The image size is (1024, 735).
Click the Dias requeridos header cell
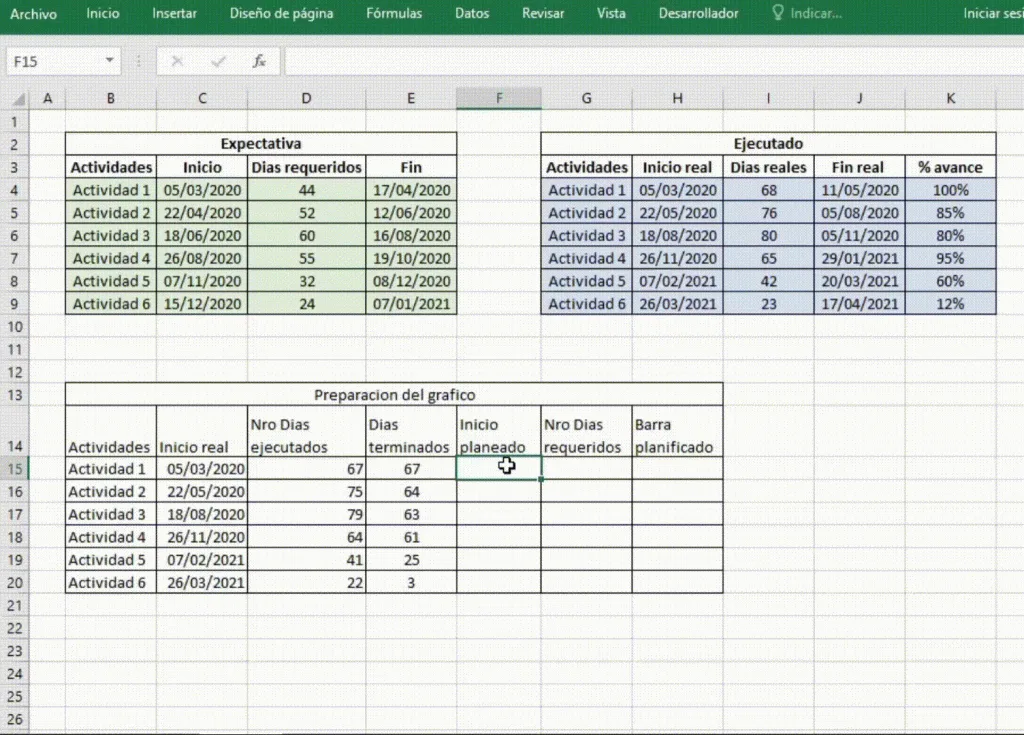[x=306, y=167]
